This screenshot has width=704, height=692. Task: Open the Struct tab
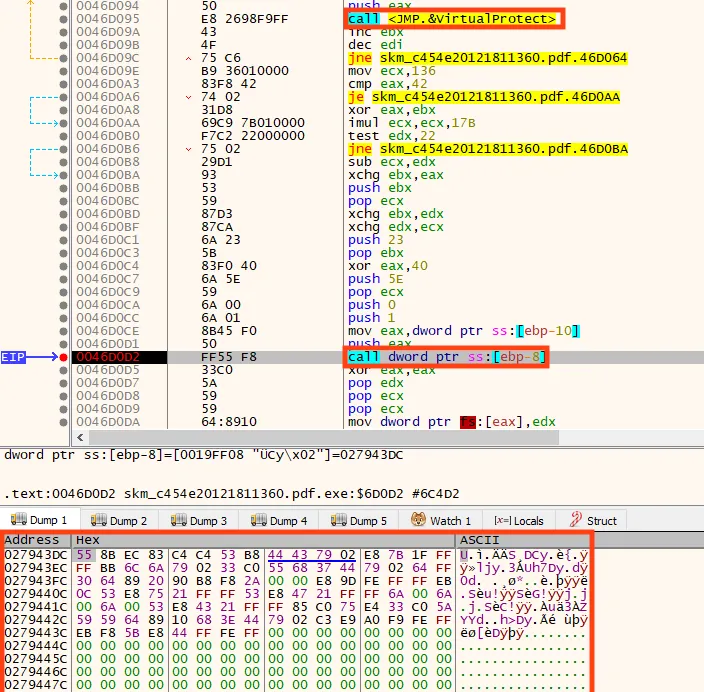coord(592,520)
